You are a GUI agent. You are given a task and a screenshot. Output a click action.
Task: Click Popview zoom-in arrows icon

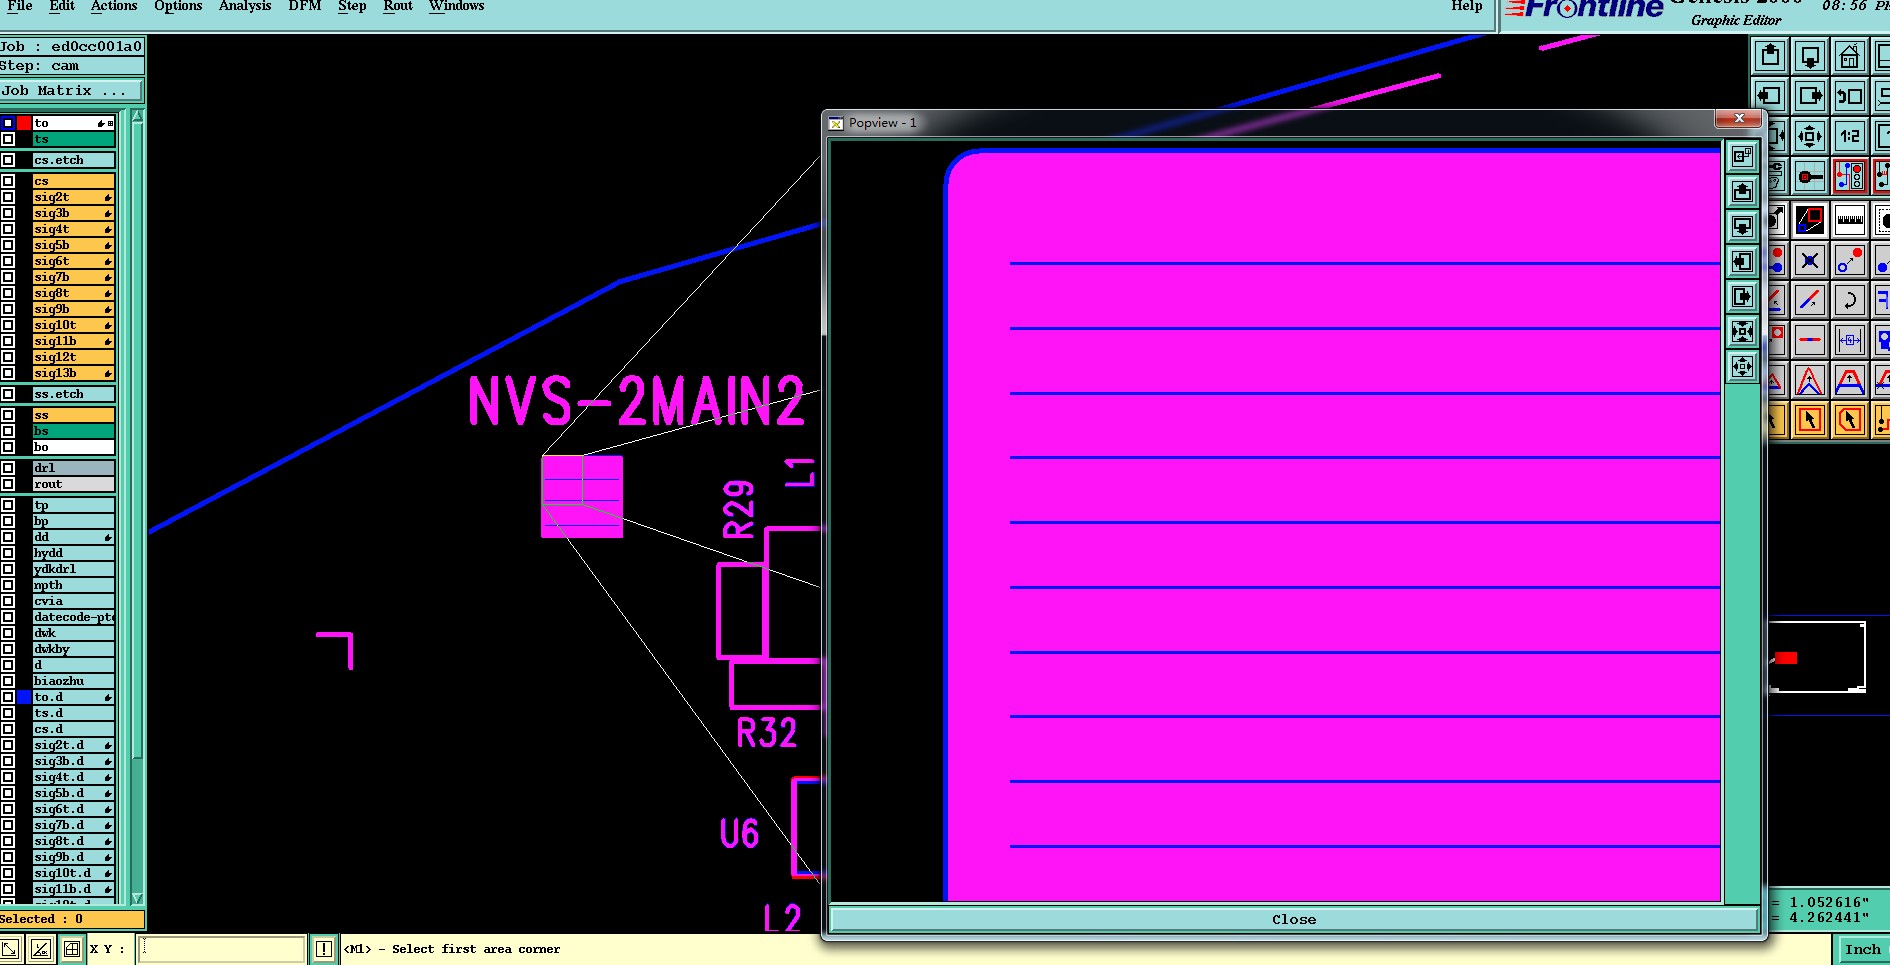[1743, 331]
